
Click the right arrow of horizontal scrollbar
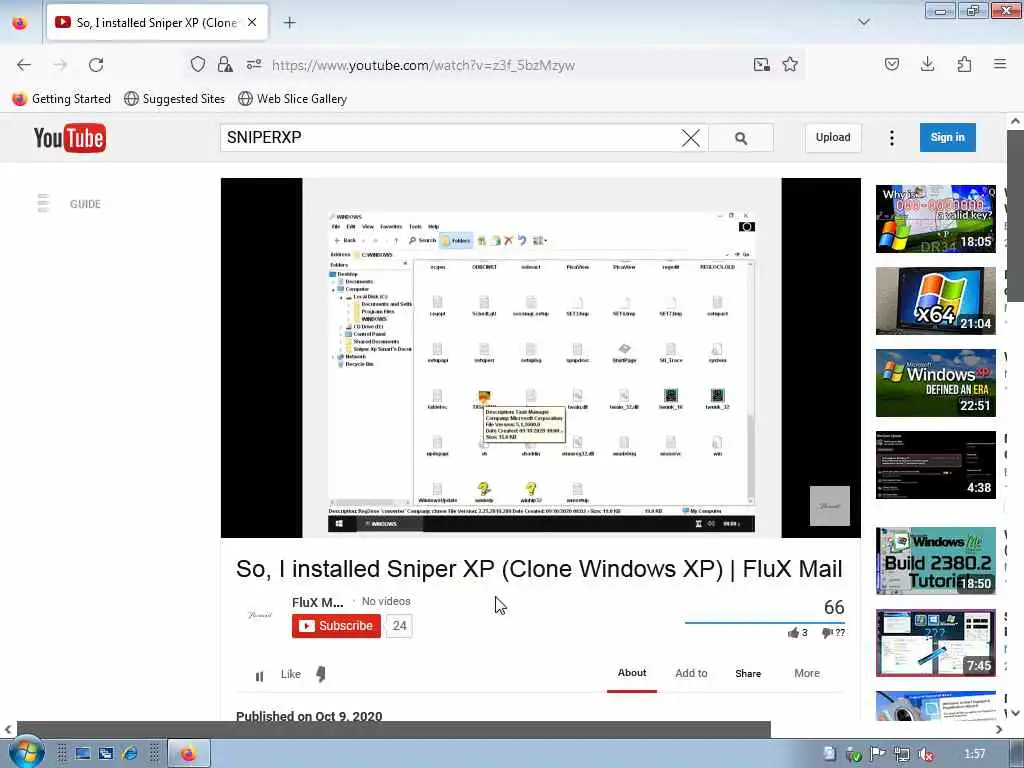999,729
